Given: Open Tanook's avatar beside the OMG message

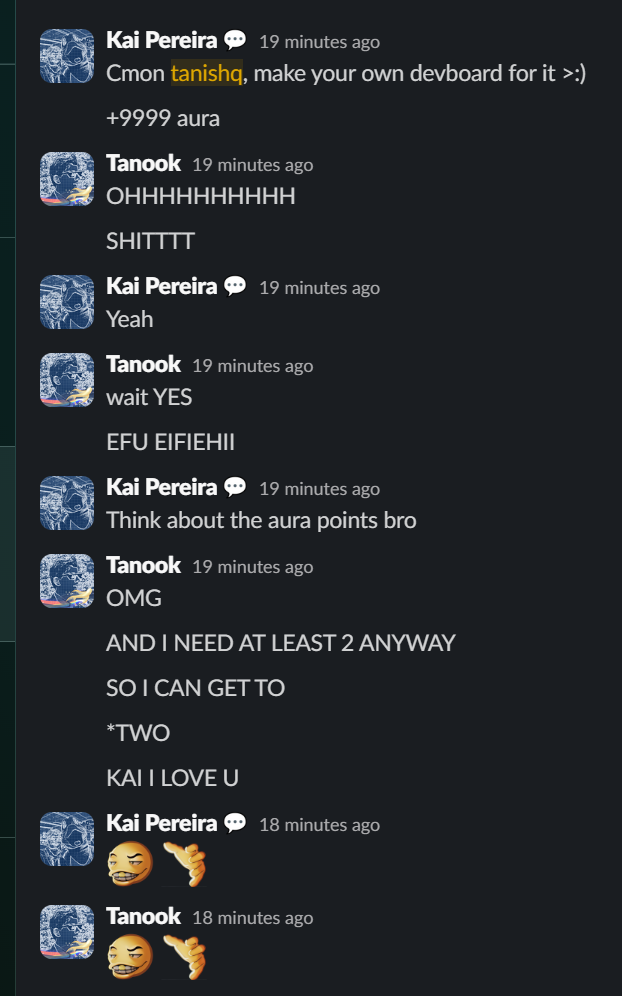Looking at the screenshot, I should 67,581.
